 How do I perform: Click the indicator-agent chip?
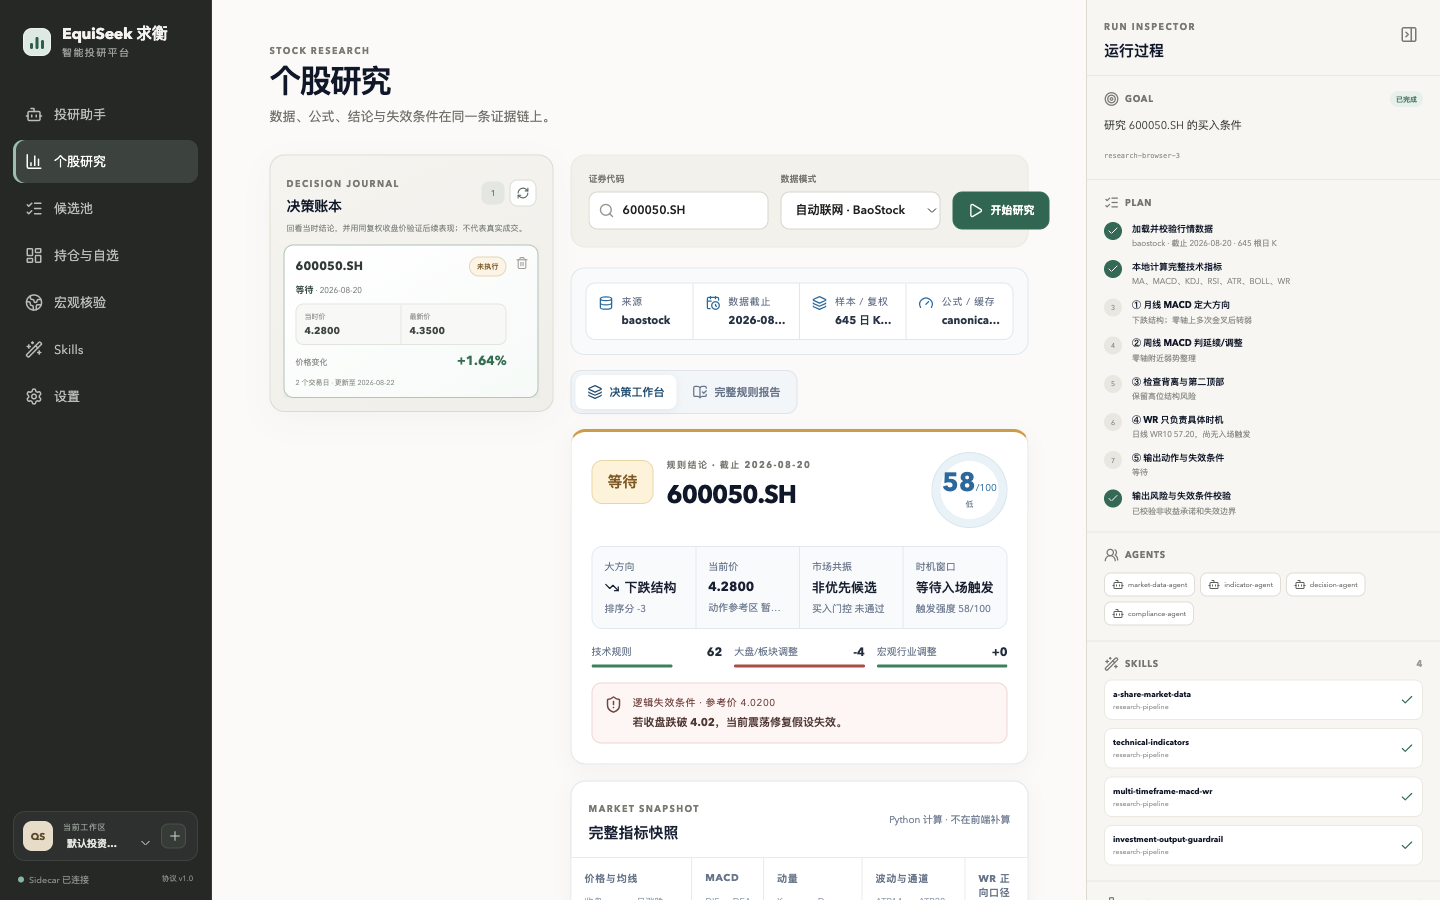[1240, 585]
